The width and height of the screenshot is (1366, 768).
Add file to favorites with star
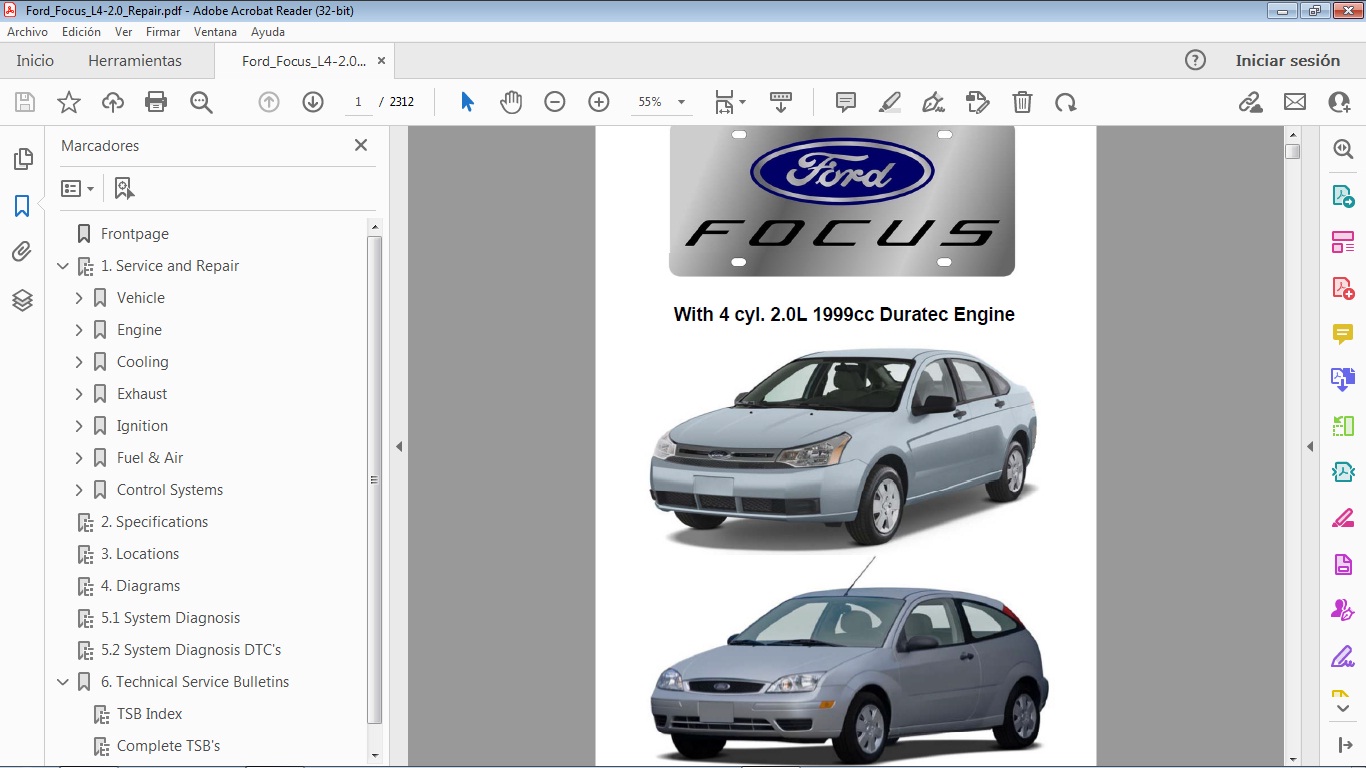68,101
